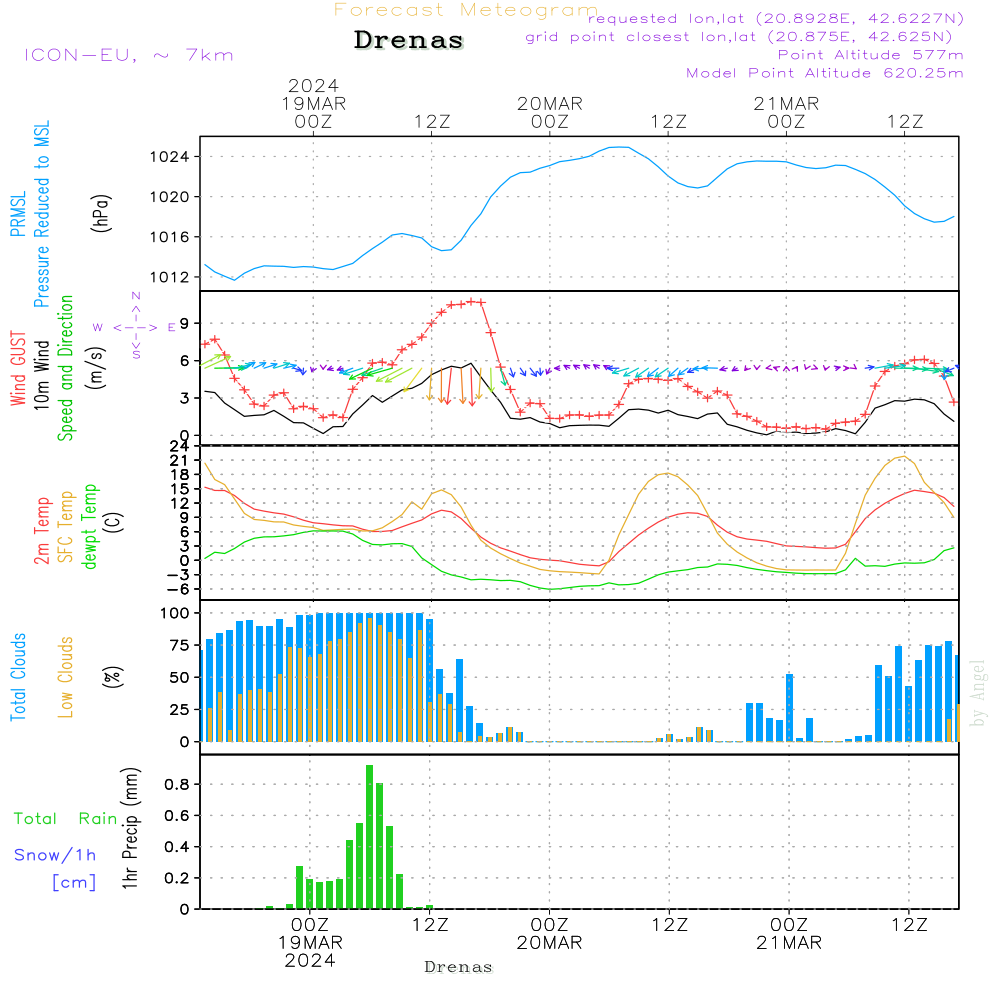Screen dimensions: 1000x1000
Task: Click the bold Drenas title at top
Action: point(409,41)
